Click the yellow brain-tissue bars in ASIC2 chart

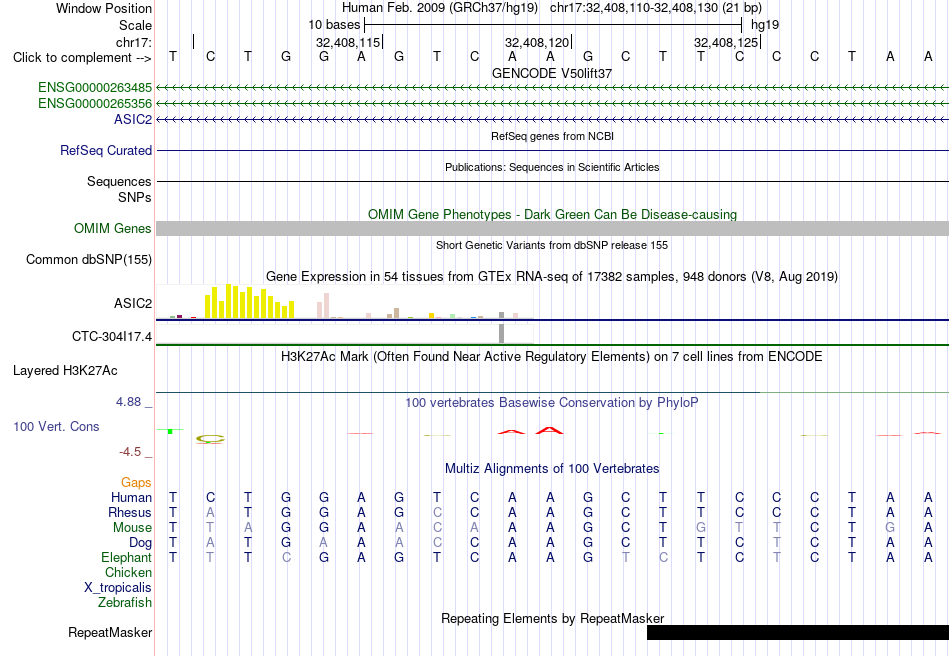(250, 301)
